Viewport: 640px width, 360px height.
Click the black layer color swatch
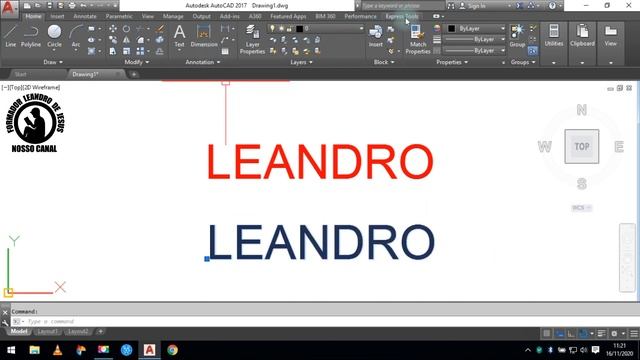pos(299,29)
